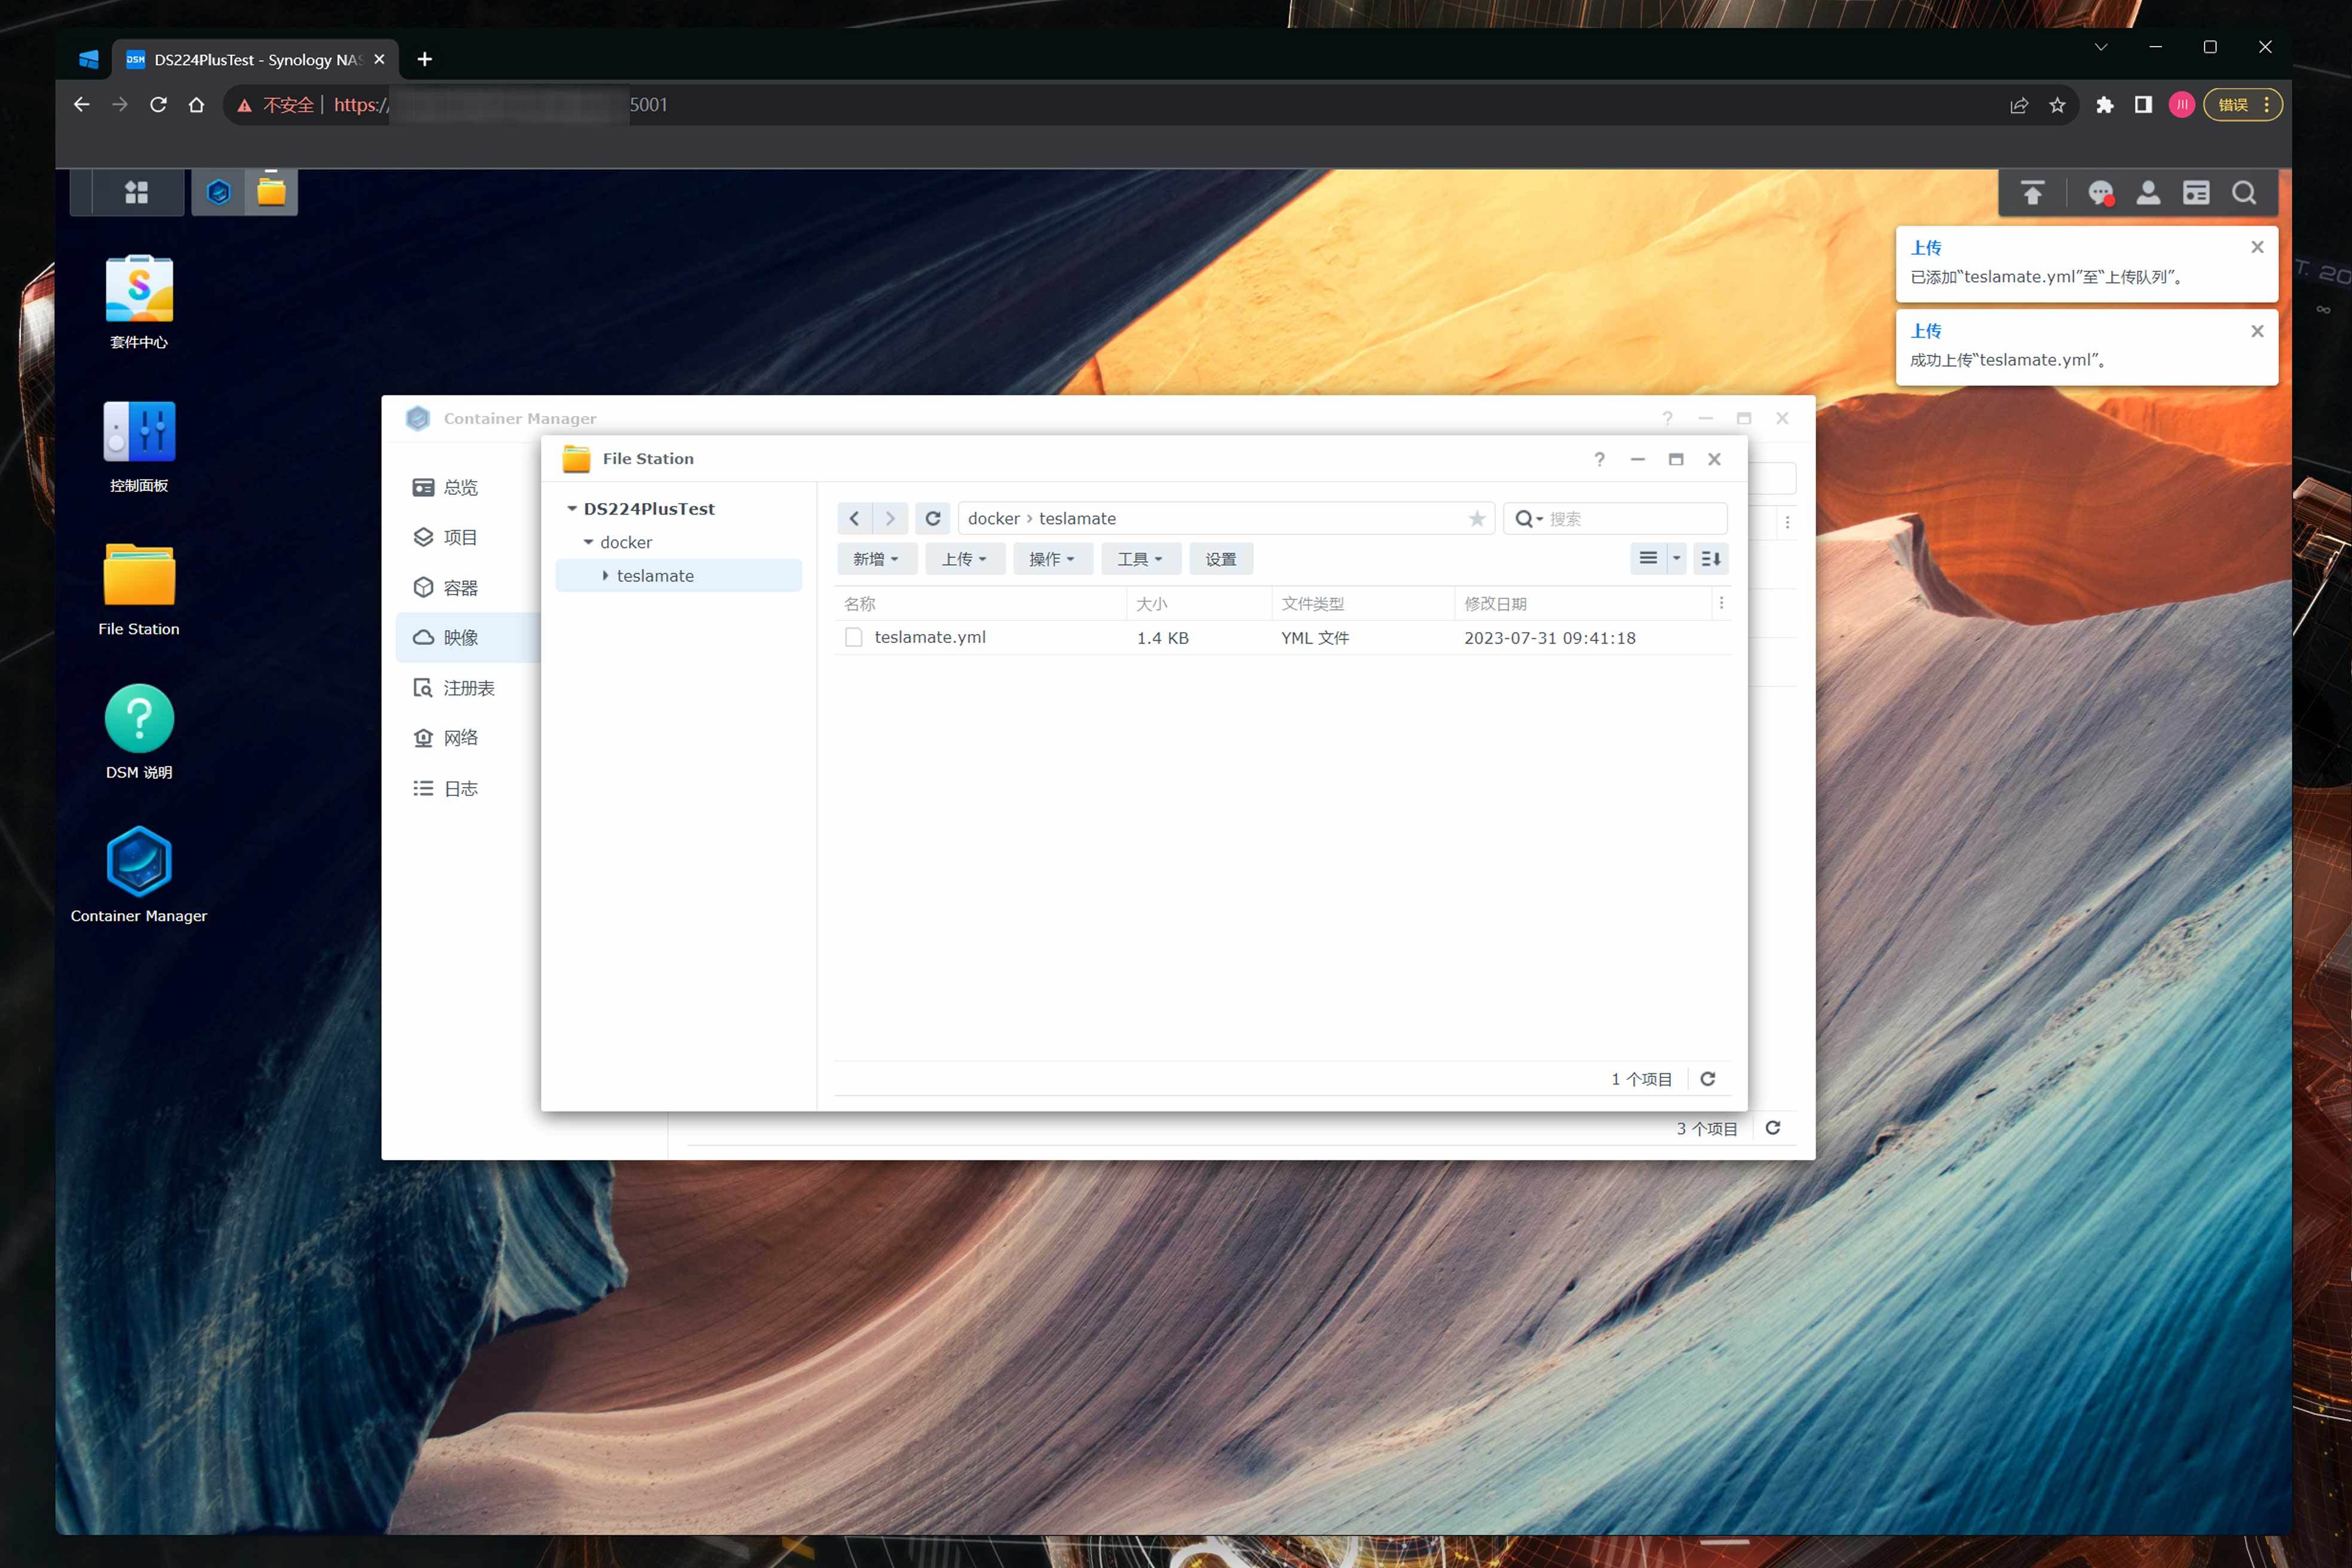The height and width of the screenshot is (1568, 2352).
Task: Click the 设置 button in File Station
Action: pyautogui.click(x=1220, y=559)
